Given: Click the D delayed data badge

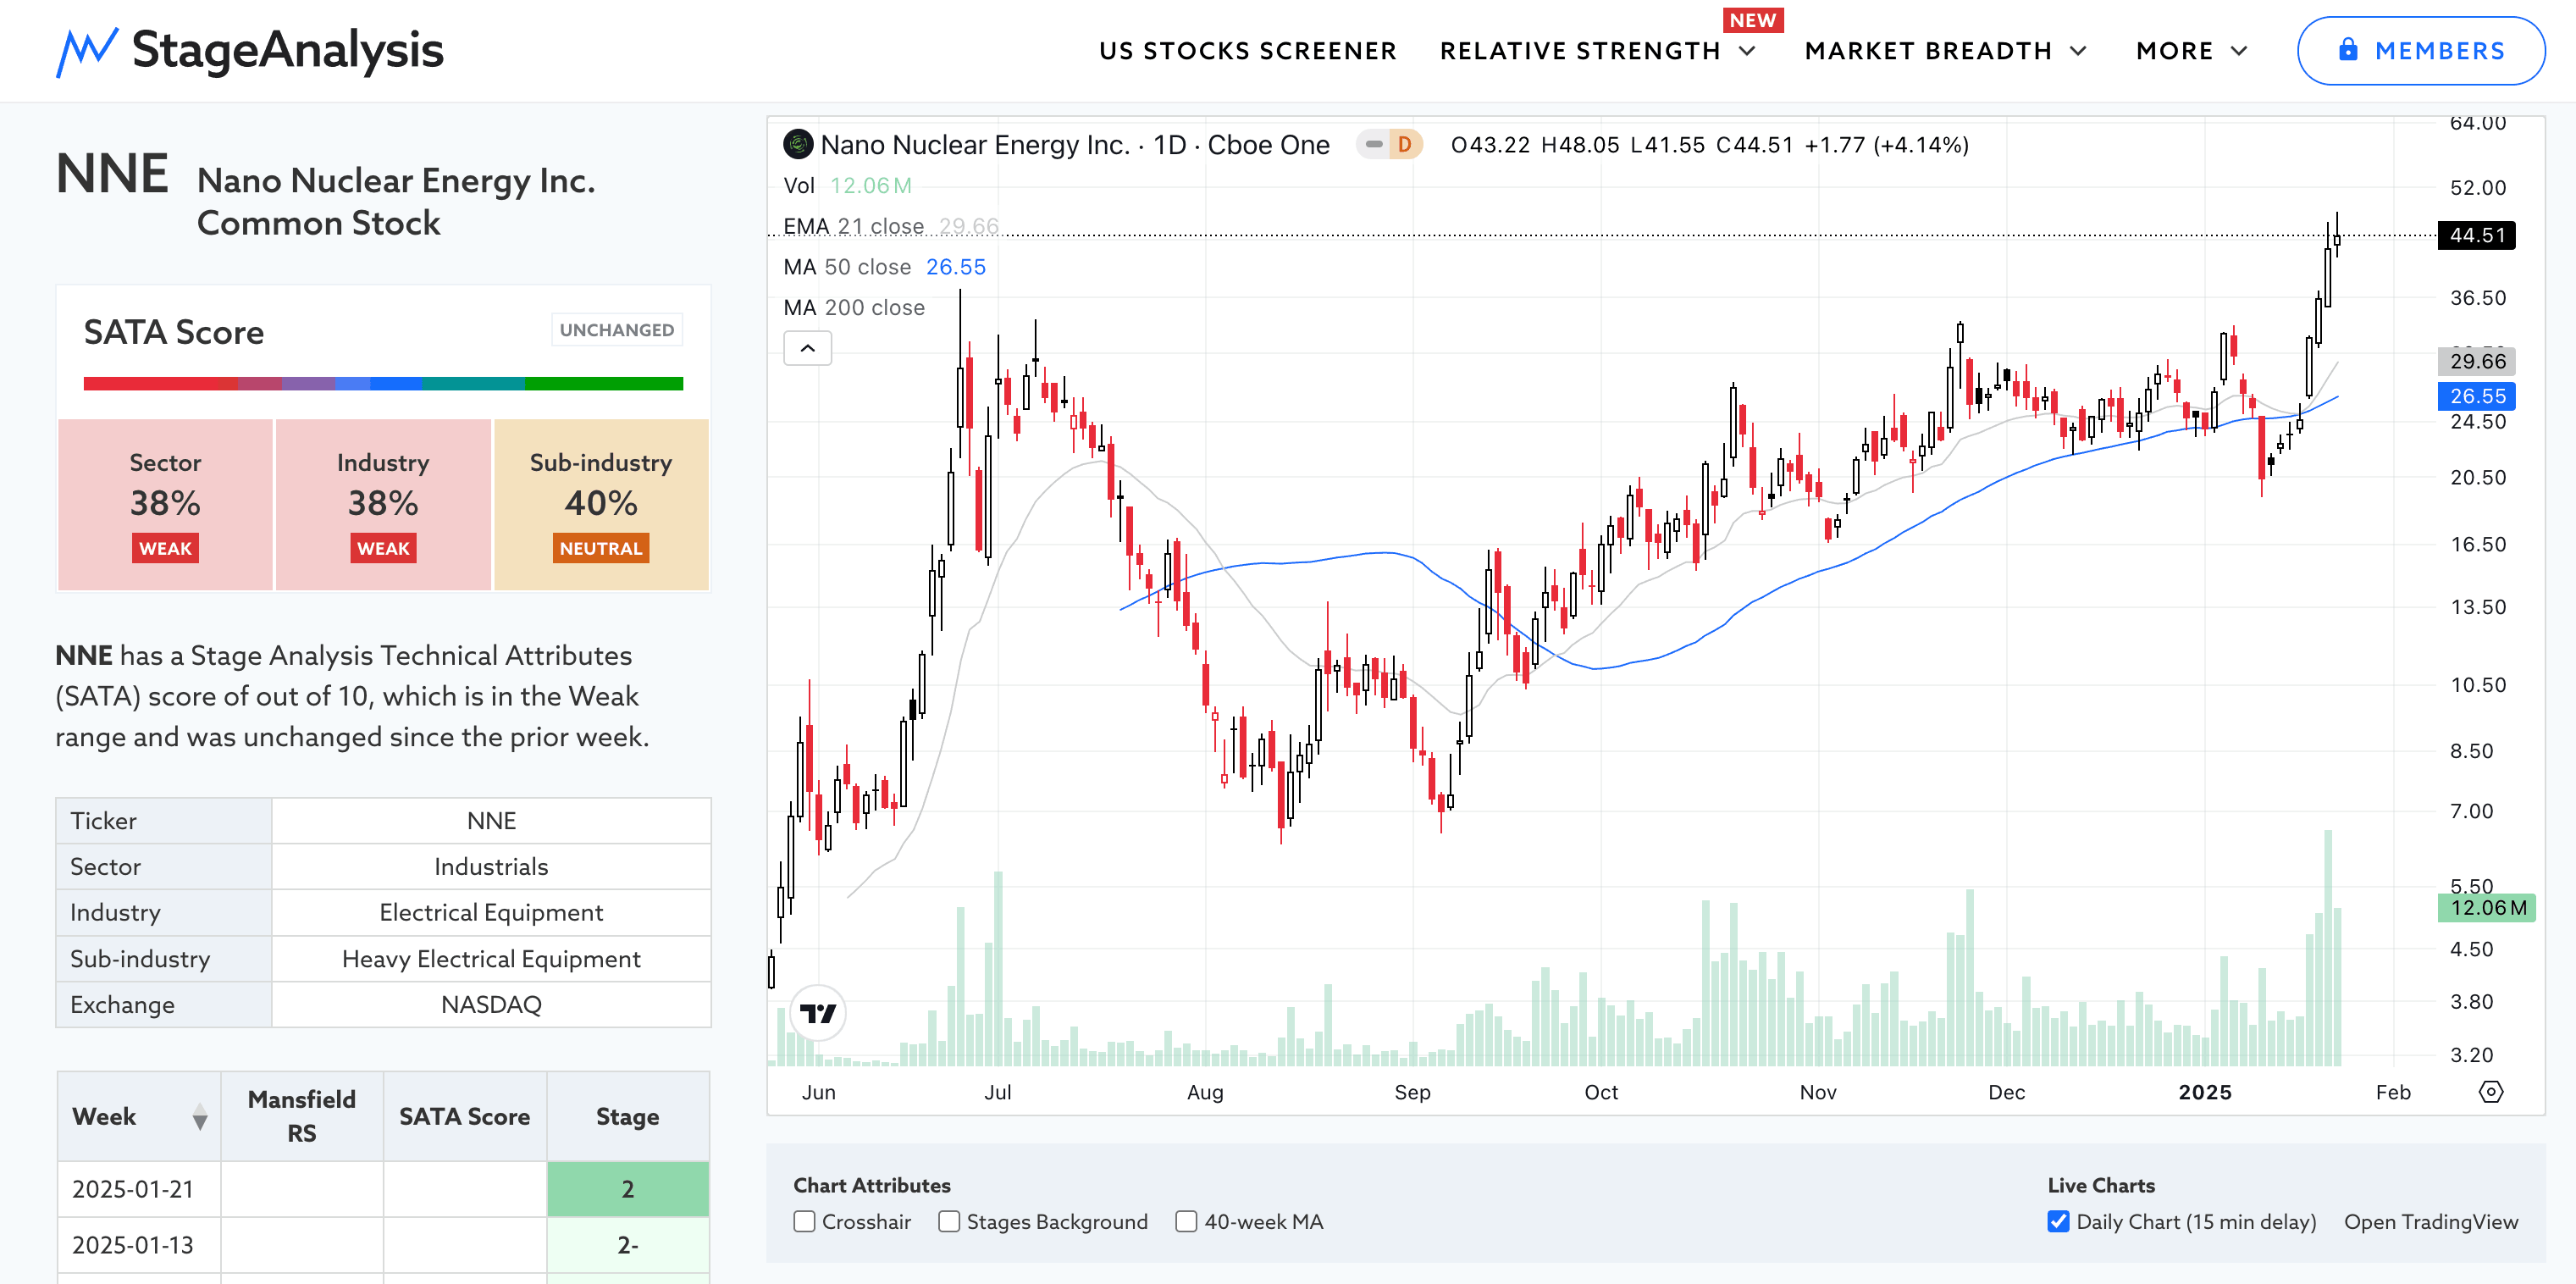Looking at the screenshot, I should 1404,145.
